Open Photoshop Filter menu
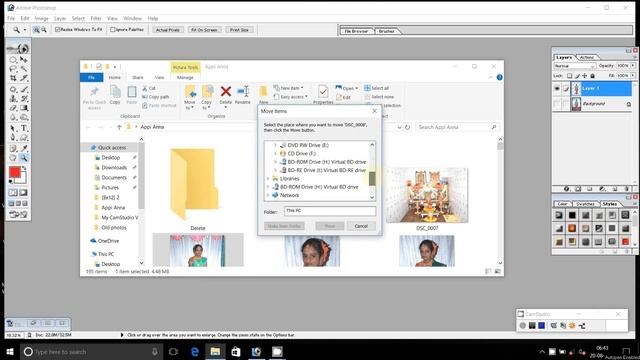 point(96,18)
